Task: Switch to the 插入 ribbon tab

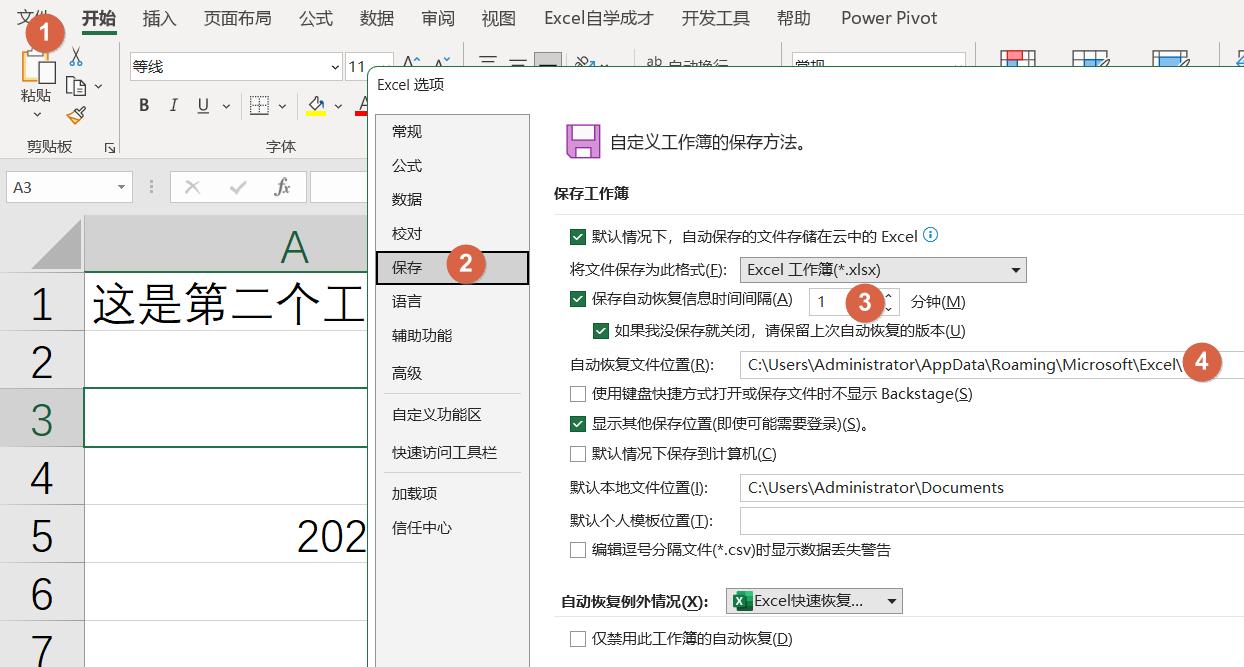Action: click(159, 17)
